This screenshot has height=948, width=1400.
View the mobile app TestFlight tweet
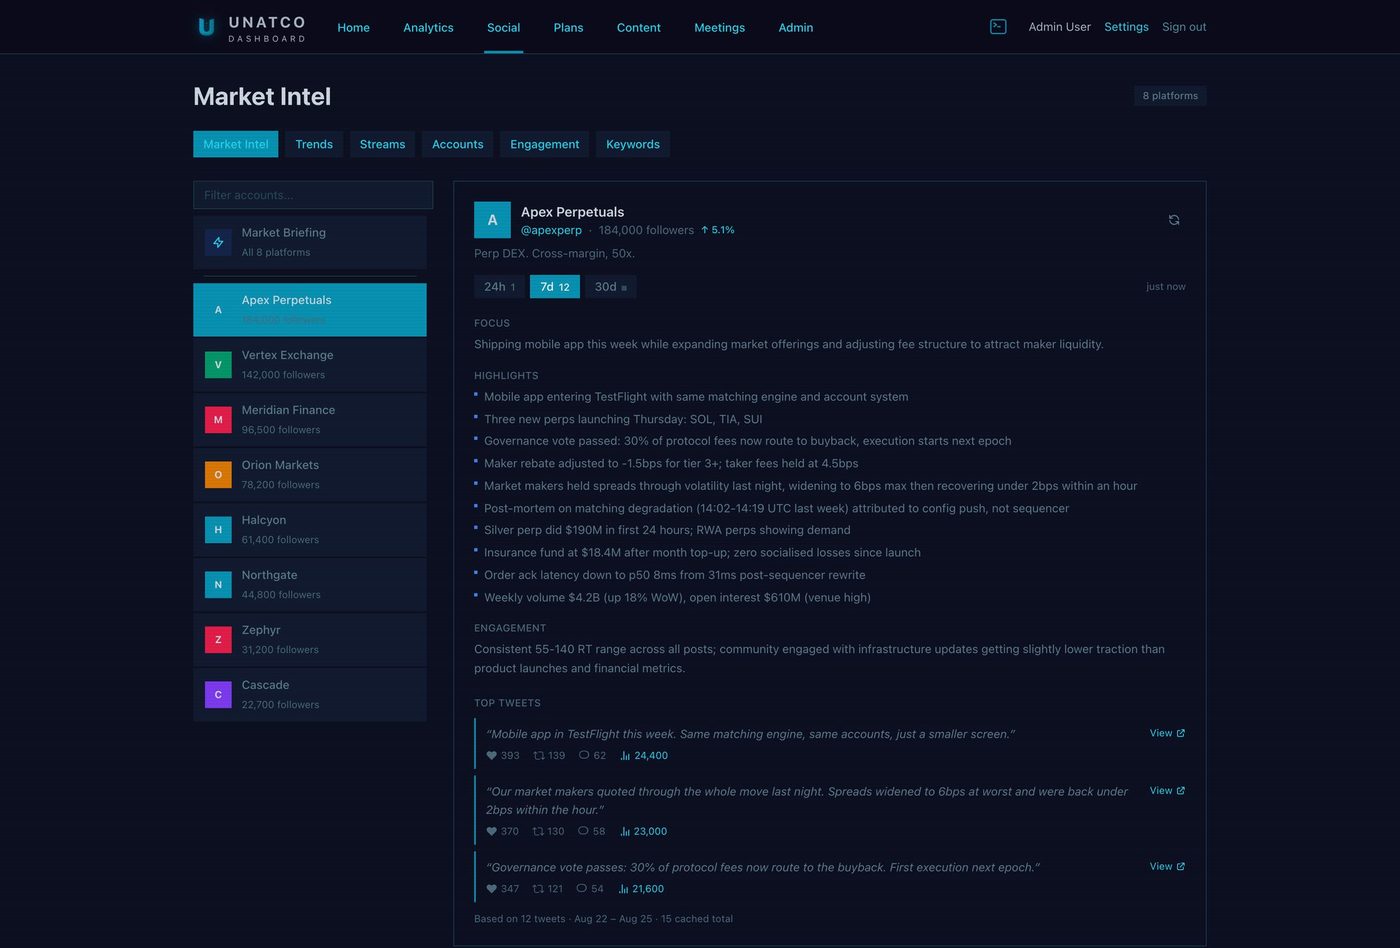(1167, 733)
